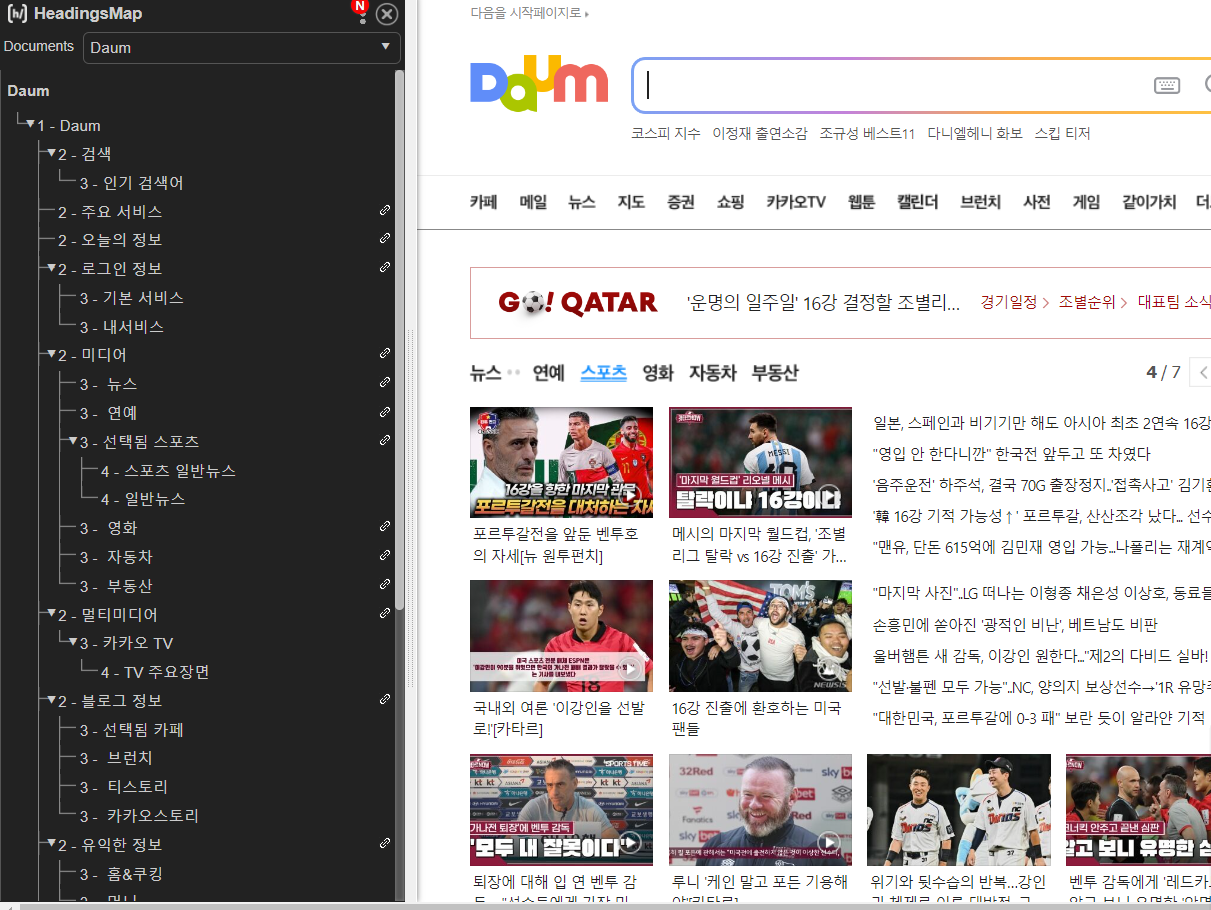Viewport: 1211px width, 910px height.
Task: Click the link icon beside 유익한 정보
Action: [x=385, y=843]
